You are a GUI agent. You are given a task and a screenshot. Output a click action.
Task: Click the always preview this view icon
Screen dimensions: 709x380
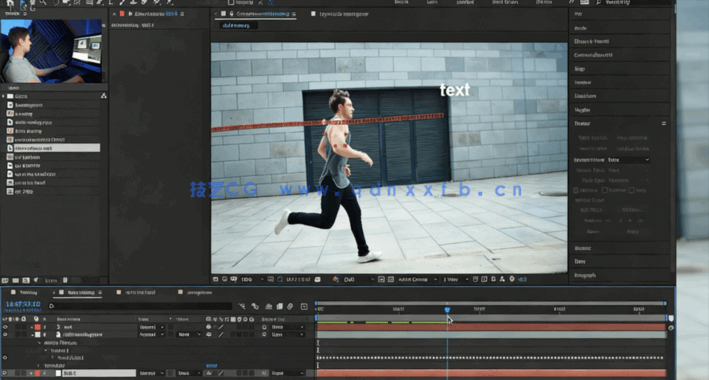click(x=216, y=280)
